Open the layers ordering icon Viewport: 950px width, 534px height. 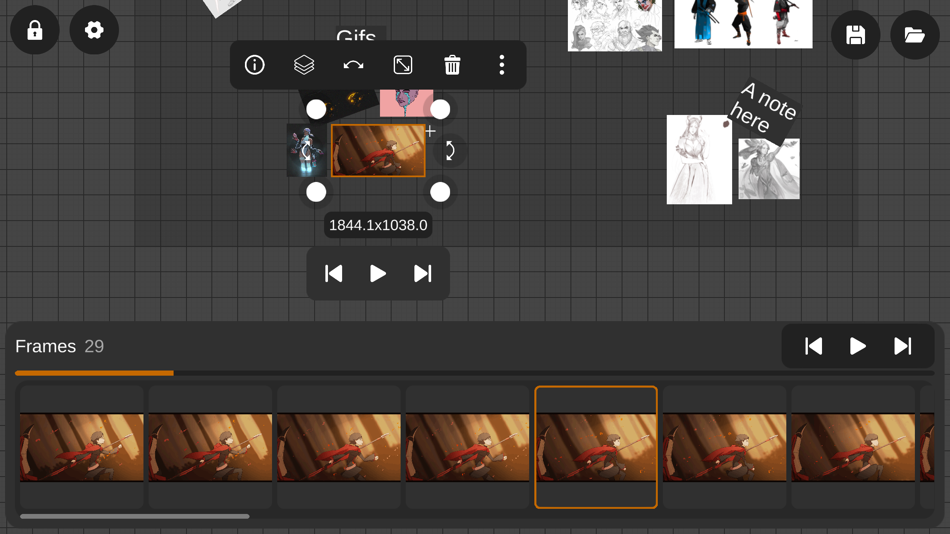304,65
